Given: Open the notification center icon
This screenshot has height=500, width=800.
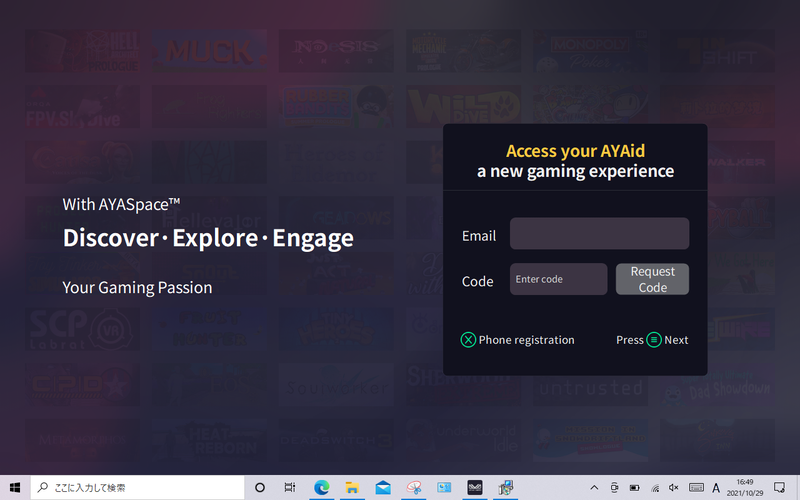Looking at the screenshot, I should coord(779,488).
